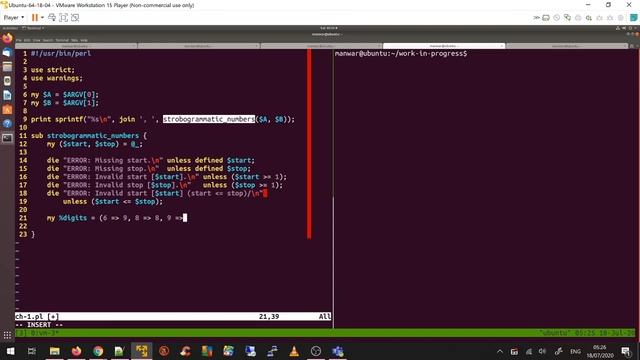The height and width of the screenshot is (360, 640).
Task: Click the 'use strict;' line in editor
Action: [53, 70]
